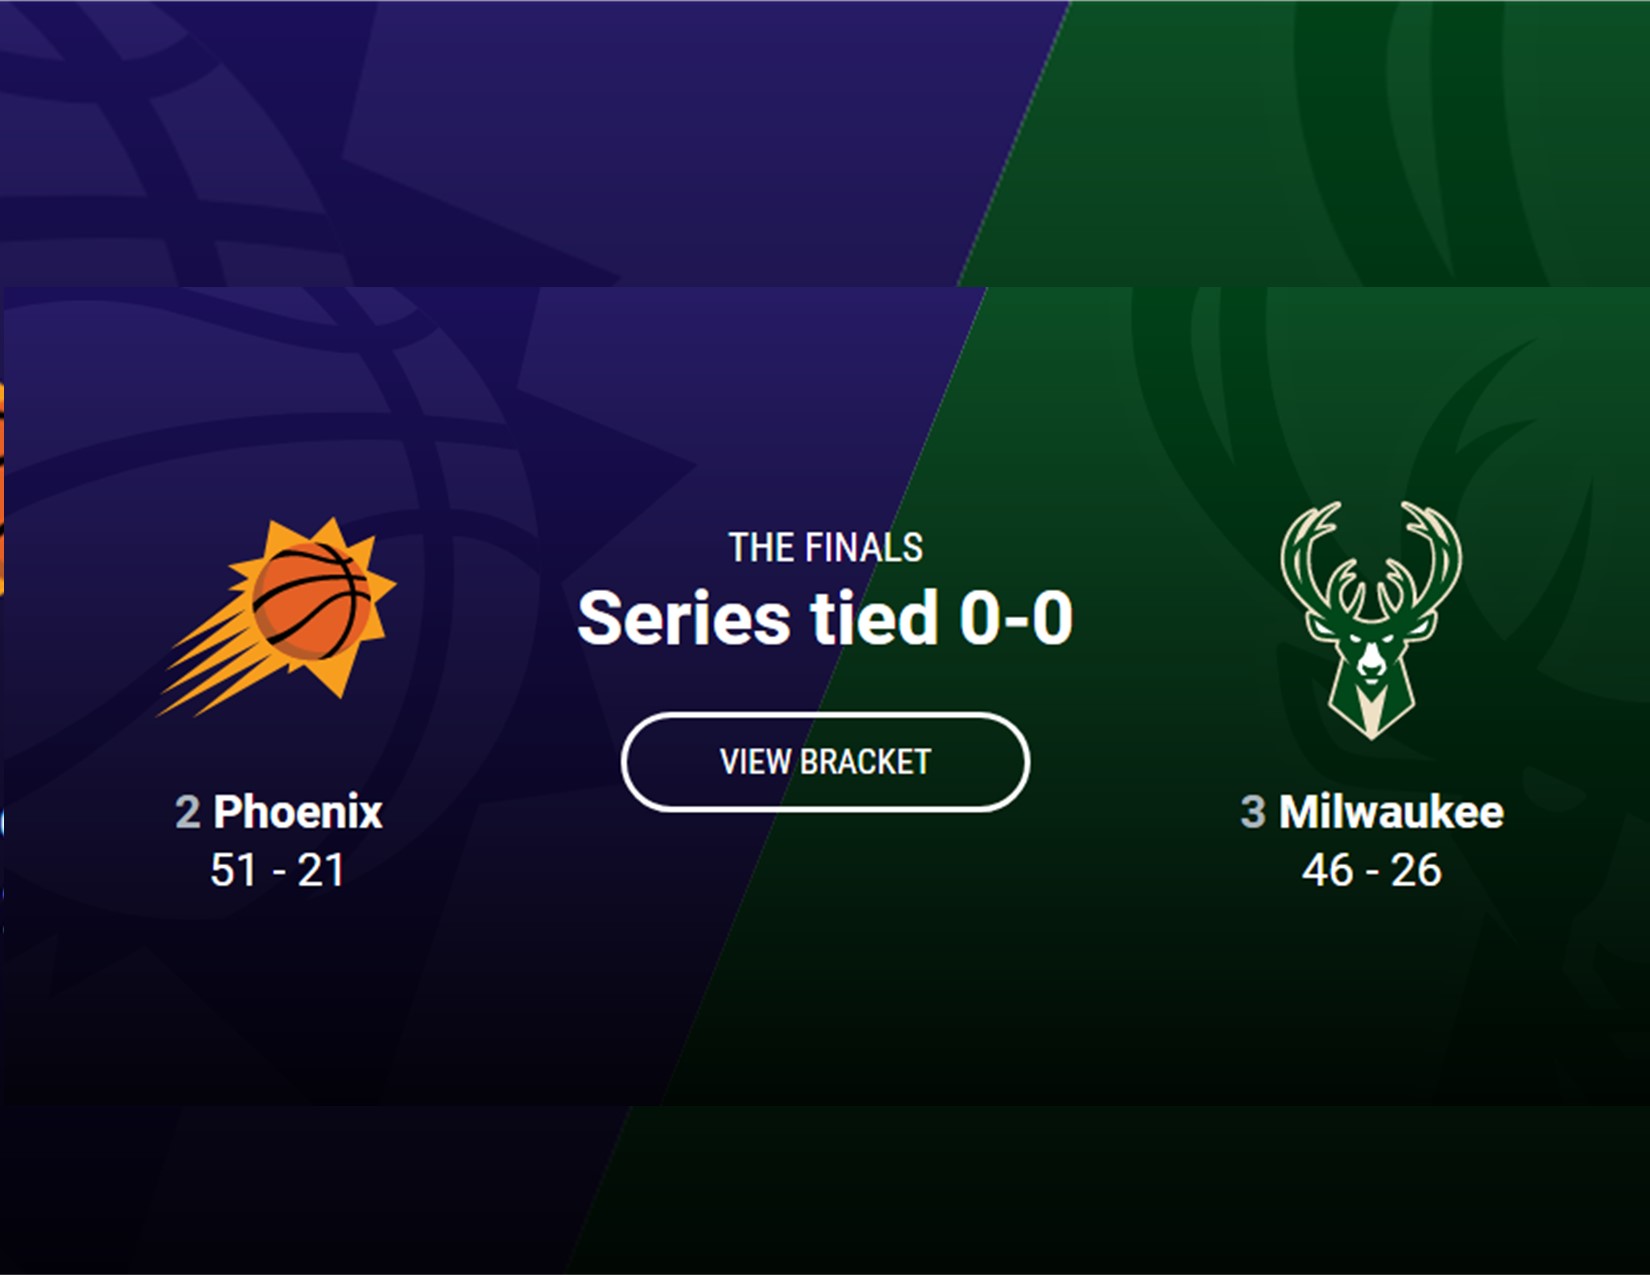
Task: Click the faded Suns watermark in purple background
Action: click(x=300, y=500)
